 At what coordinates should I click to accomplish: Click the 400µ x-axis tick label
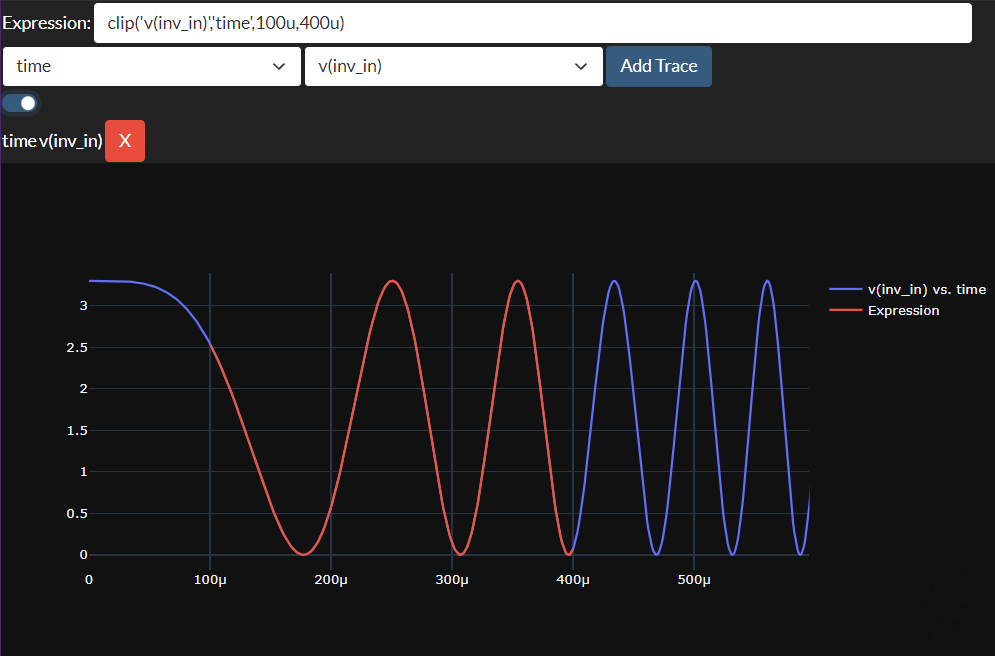(x=573, y=580)
